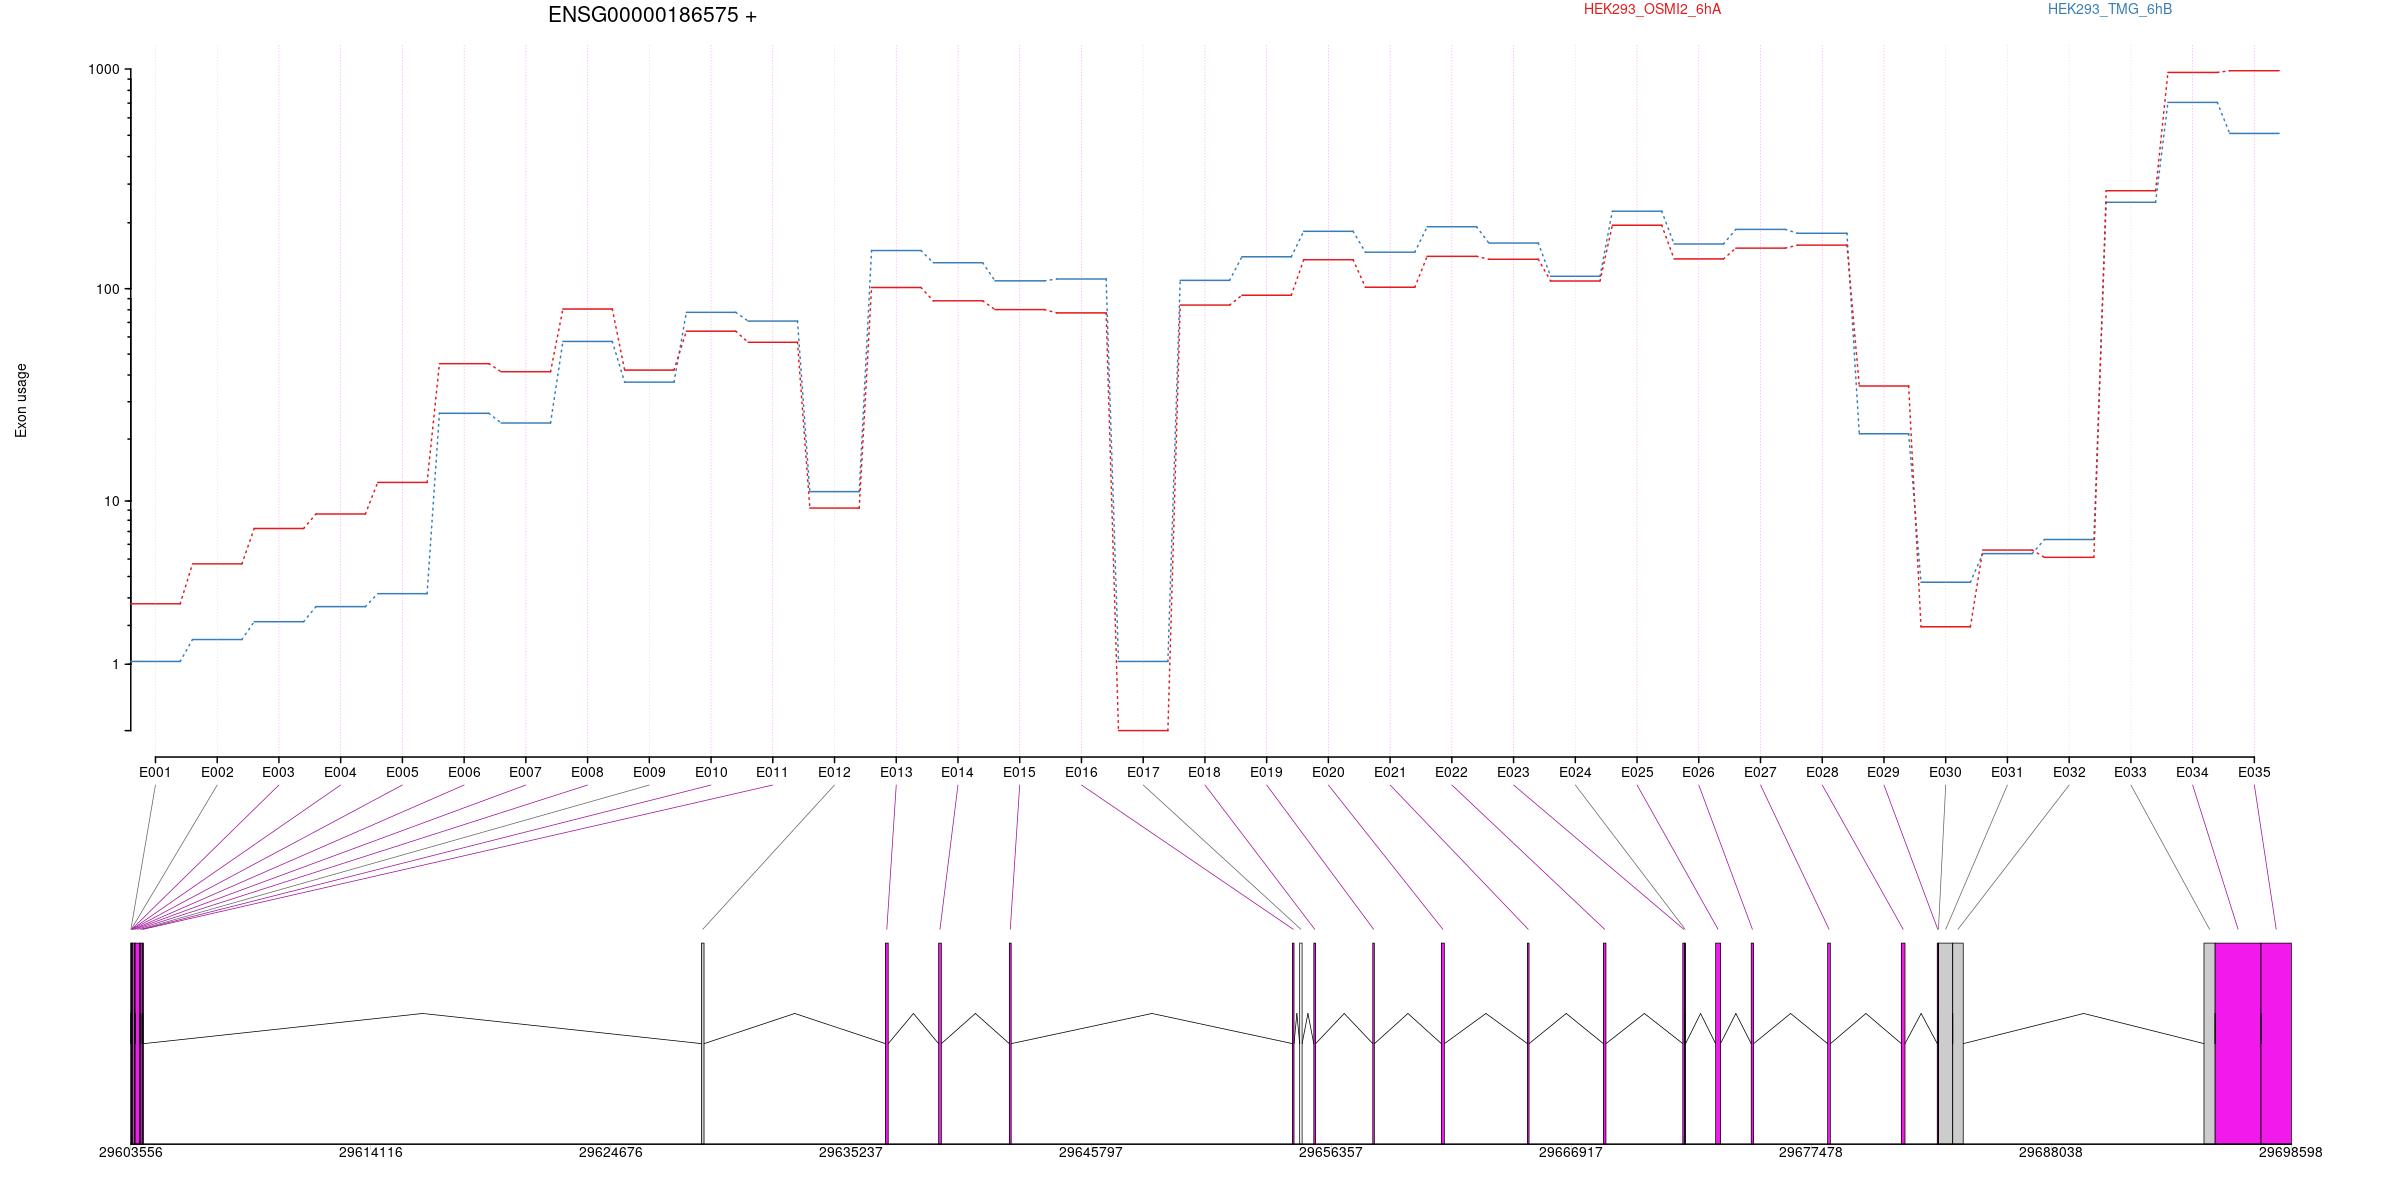Image resolution: width=2400 pixels, height=1200 pixels.
Task: Click exon label E026
Action: pyautogui.click(x=1698, y=772)
